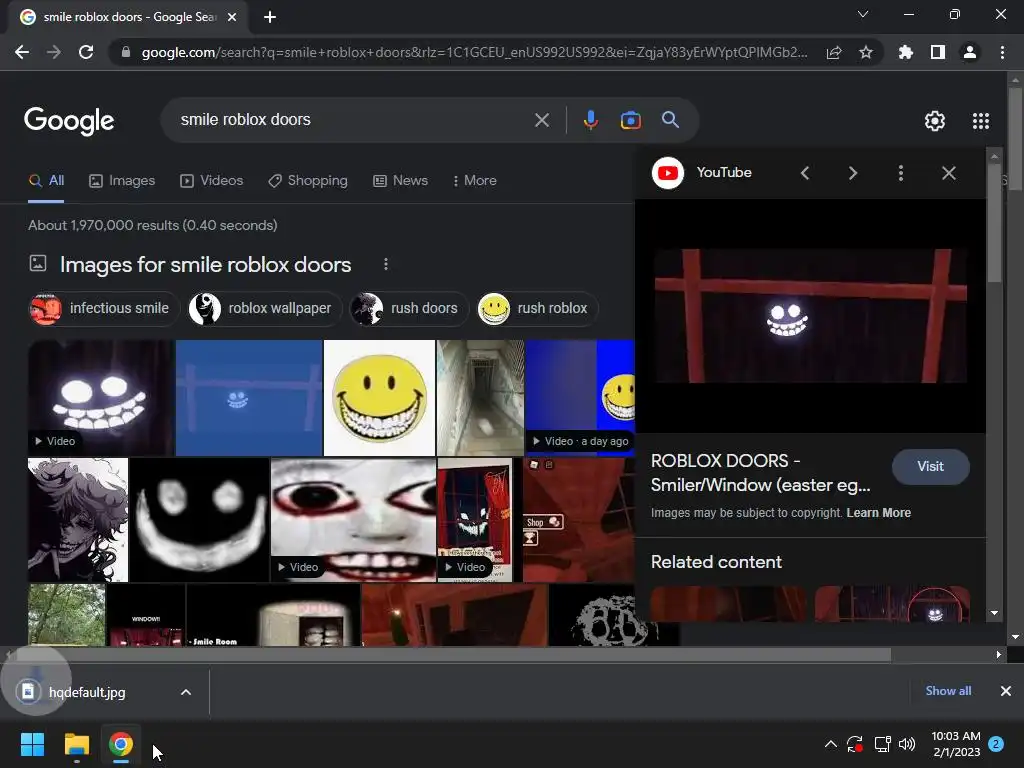Open the Learn More copyright link

(878, 513)
